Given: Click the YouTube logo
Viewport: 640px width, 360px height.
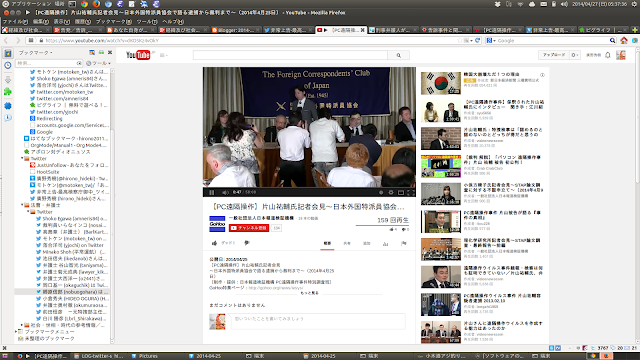Looking at the screenshot, I should pos(138,55).
